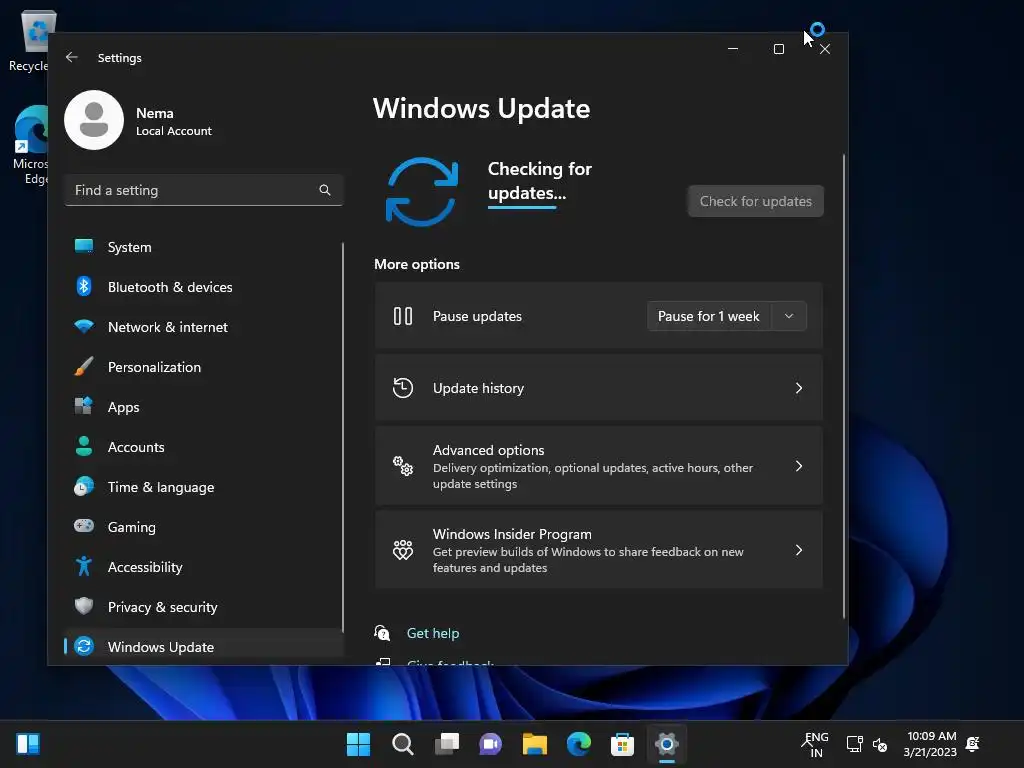Click the Nema Local Account name
This screenshot has height=768, width=1024.
pos(174,121)
